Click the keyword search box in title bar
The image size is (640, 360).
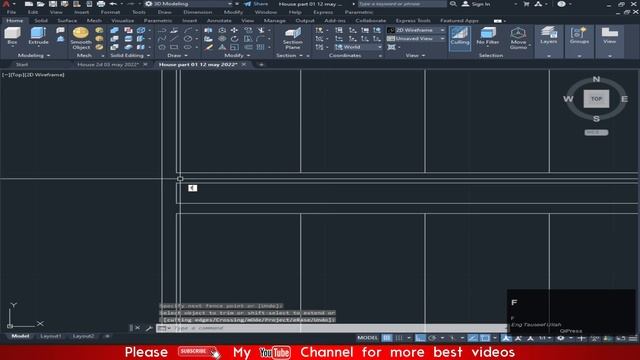click(x=402, y=4)
